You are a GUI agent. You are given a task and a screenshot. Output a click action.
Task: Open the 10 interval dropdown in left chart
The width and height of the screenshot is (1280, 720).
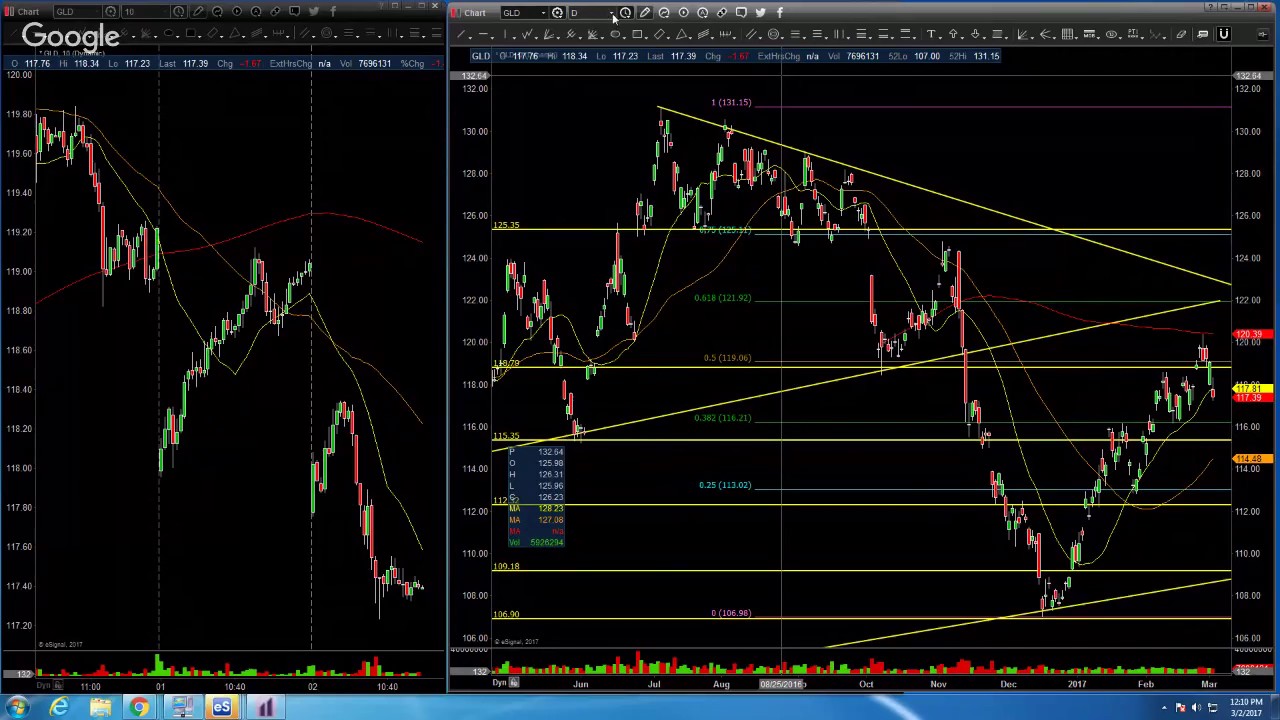coord(164,12)
